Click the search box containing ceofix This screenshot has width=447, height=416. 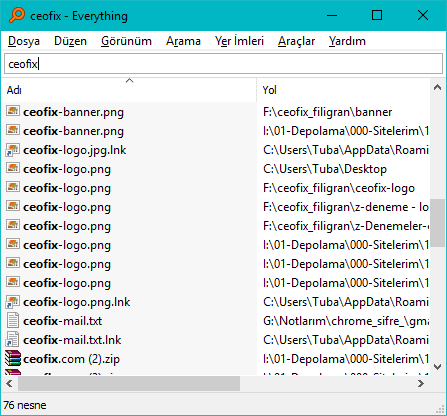(223, 63)
